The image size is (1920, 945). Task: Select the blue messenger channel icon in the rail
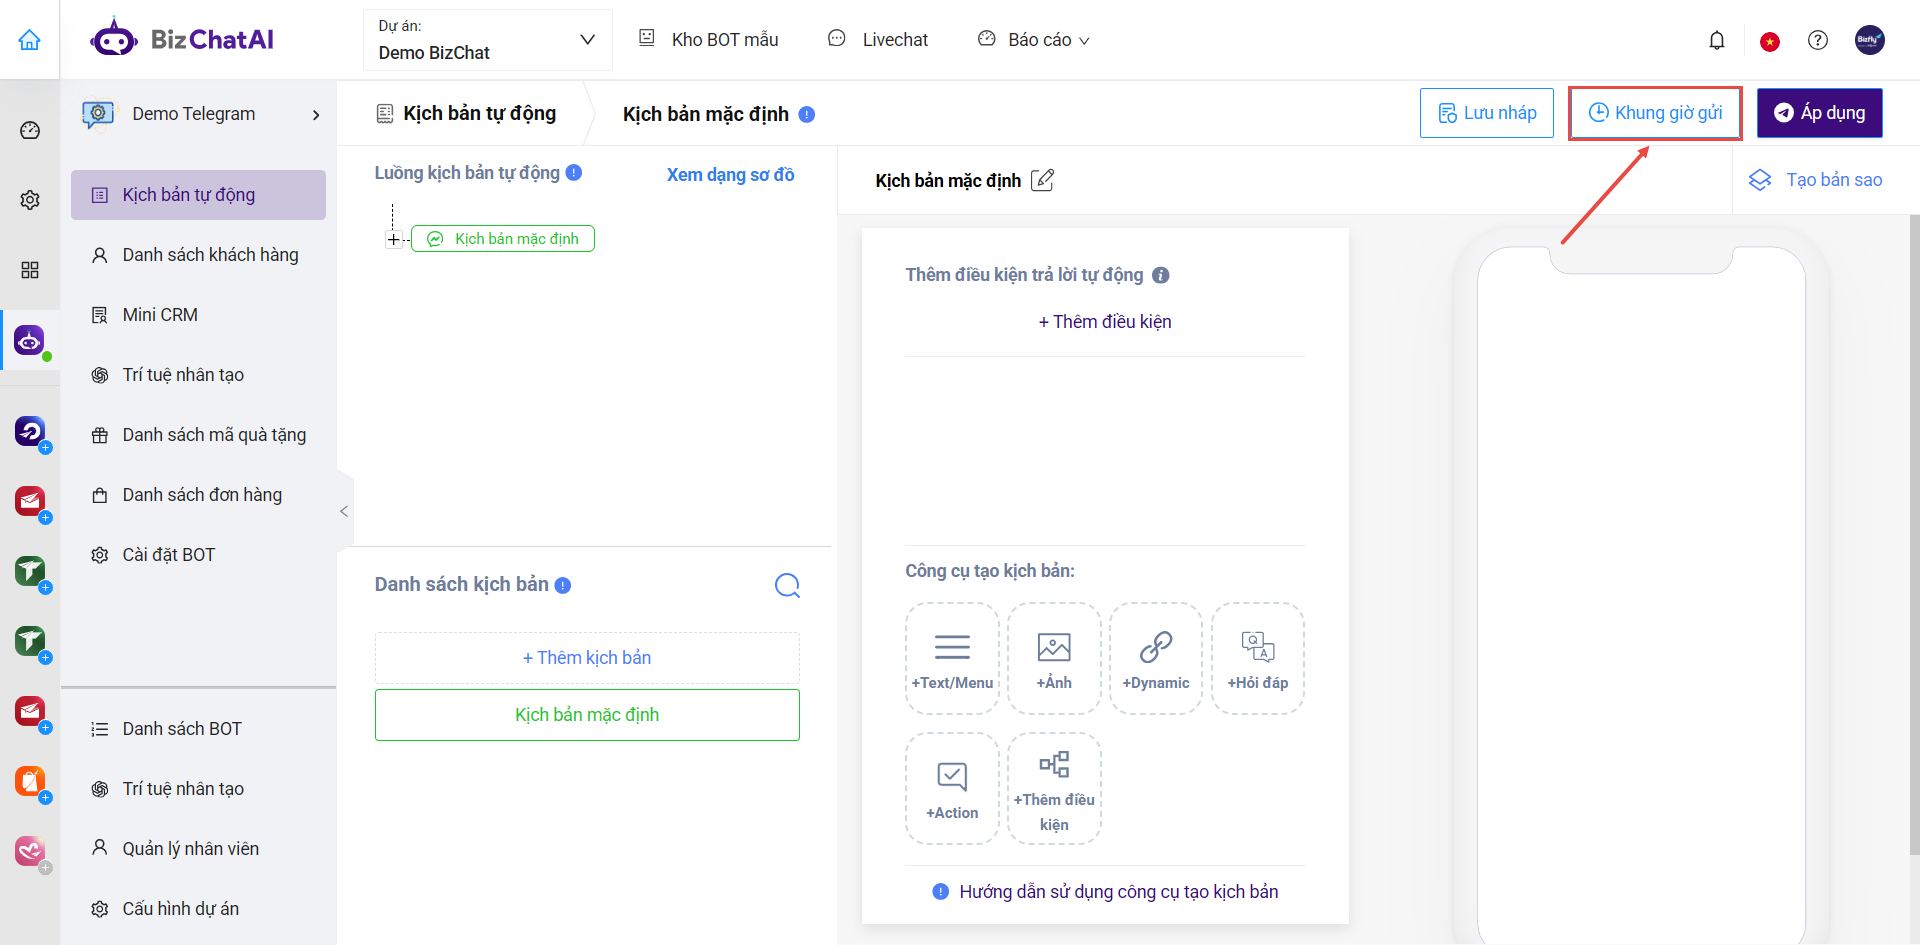click(x=30, y=432)
